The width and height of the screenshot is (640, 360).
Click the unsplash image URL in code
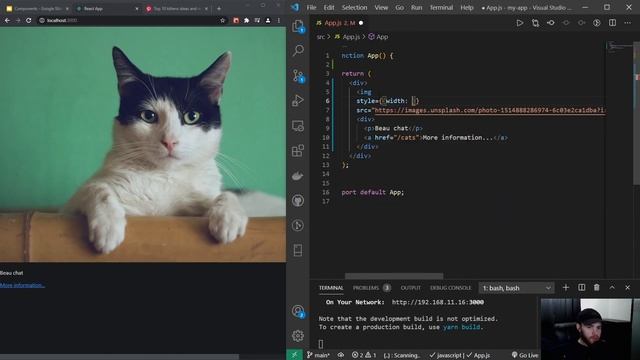coord(489,110)
